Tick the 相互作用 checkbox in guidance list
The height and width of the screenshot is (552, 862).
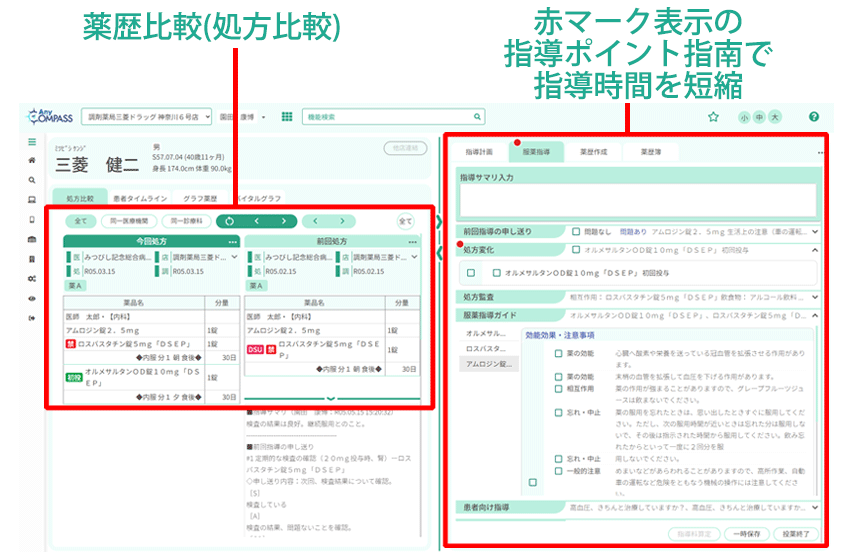559,389
